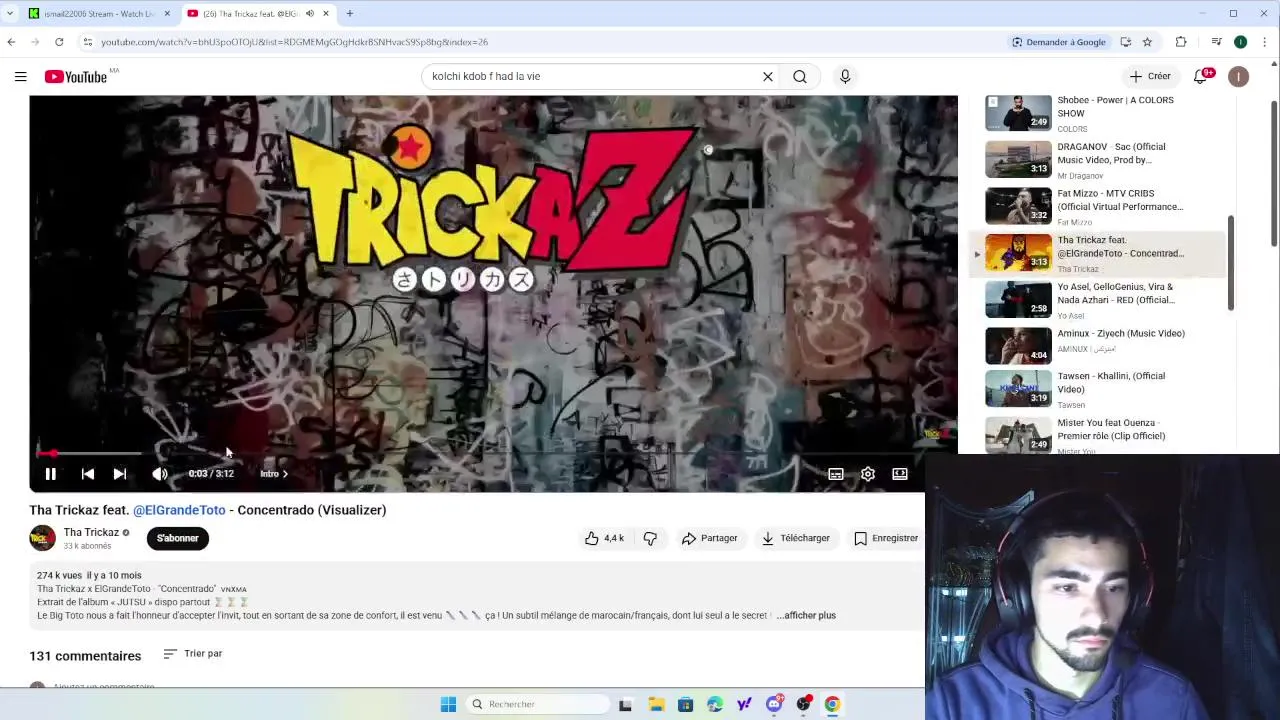
Task: Open Microsoft Edge from the taskbar
Action: [x=714, y=704]
